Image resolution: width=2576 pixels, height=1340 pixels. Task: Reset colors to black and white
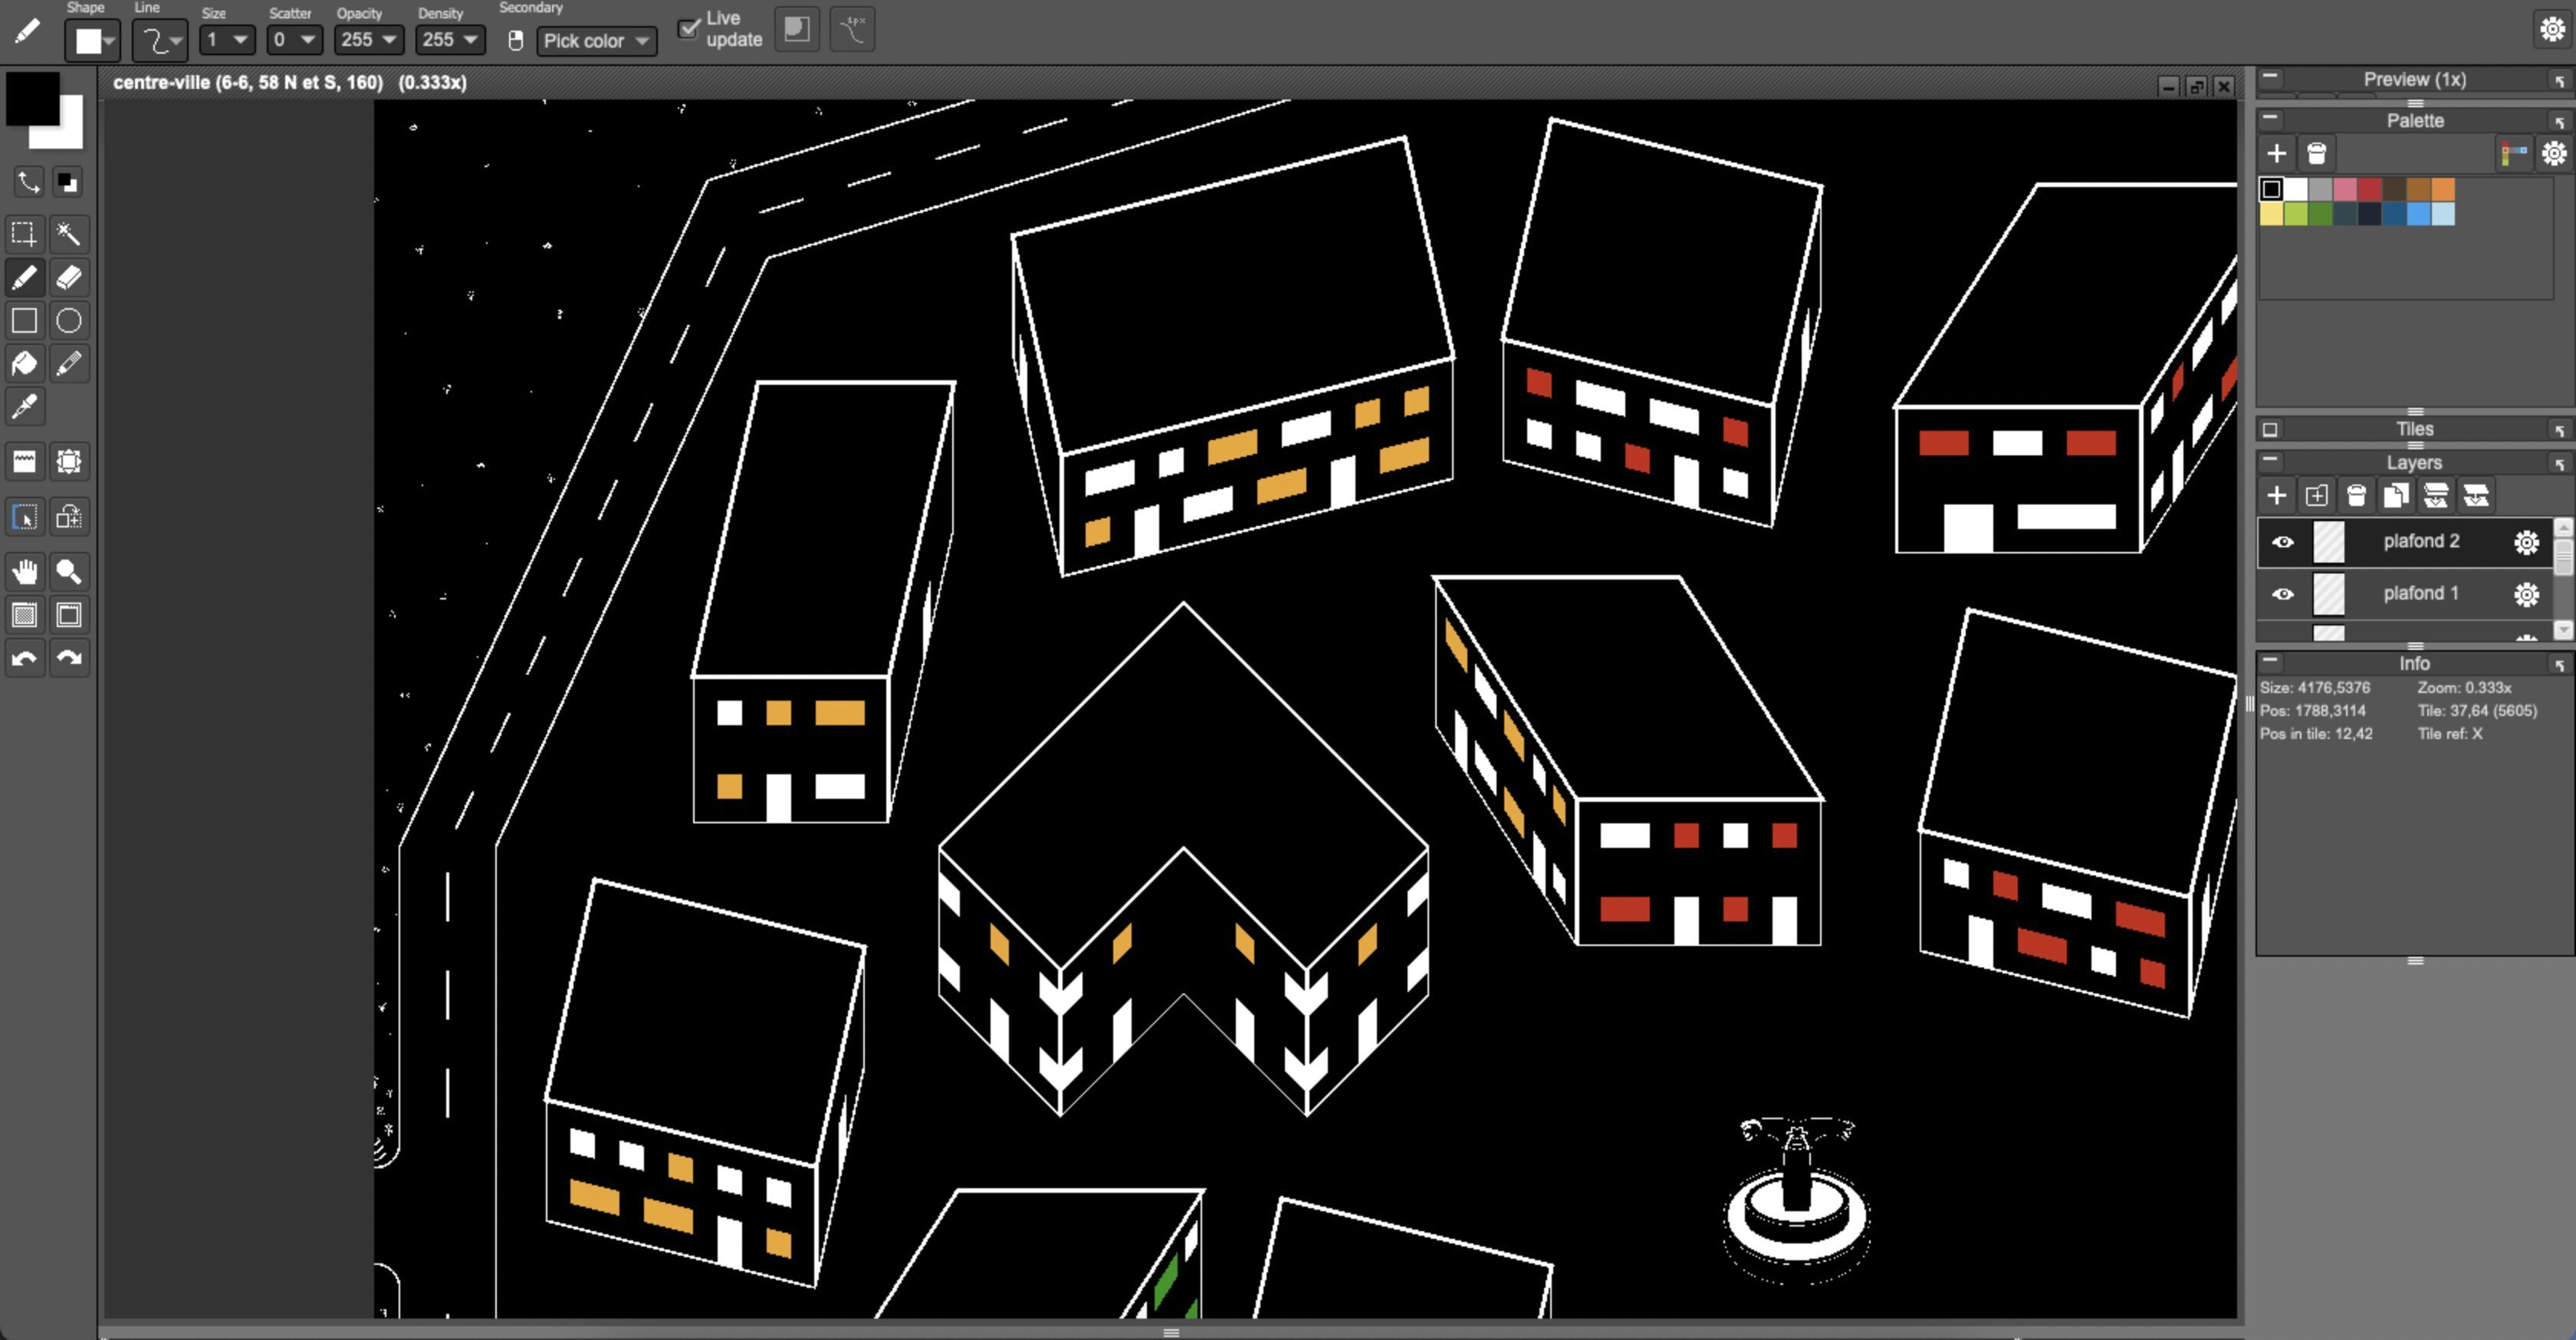[67, 182]
